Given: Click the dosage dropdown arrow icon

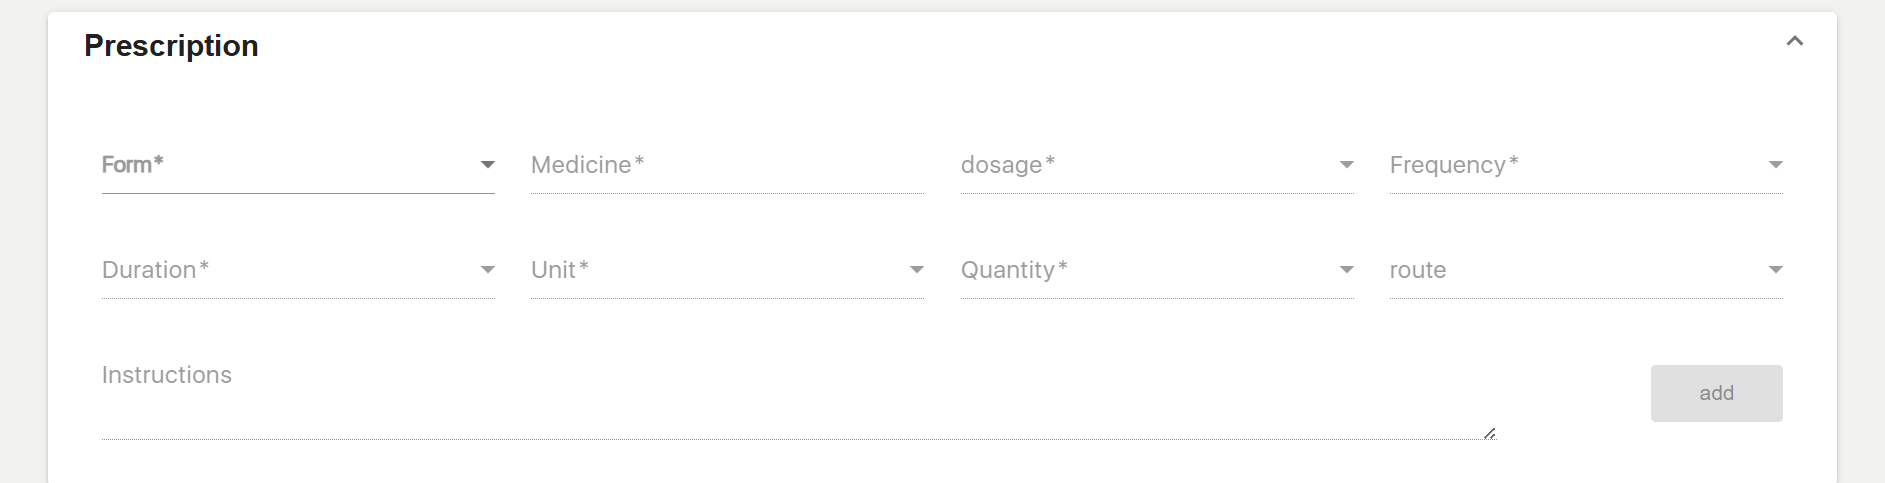Looking at the screenshot, I should click(x=1346, y=165).
